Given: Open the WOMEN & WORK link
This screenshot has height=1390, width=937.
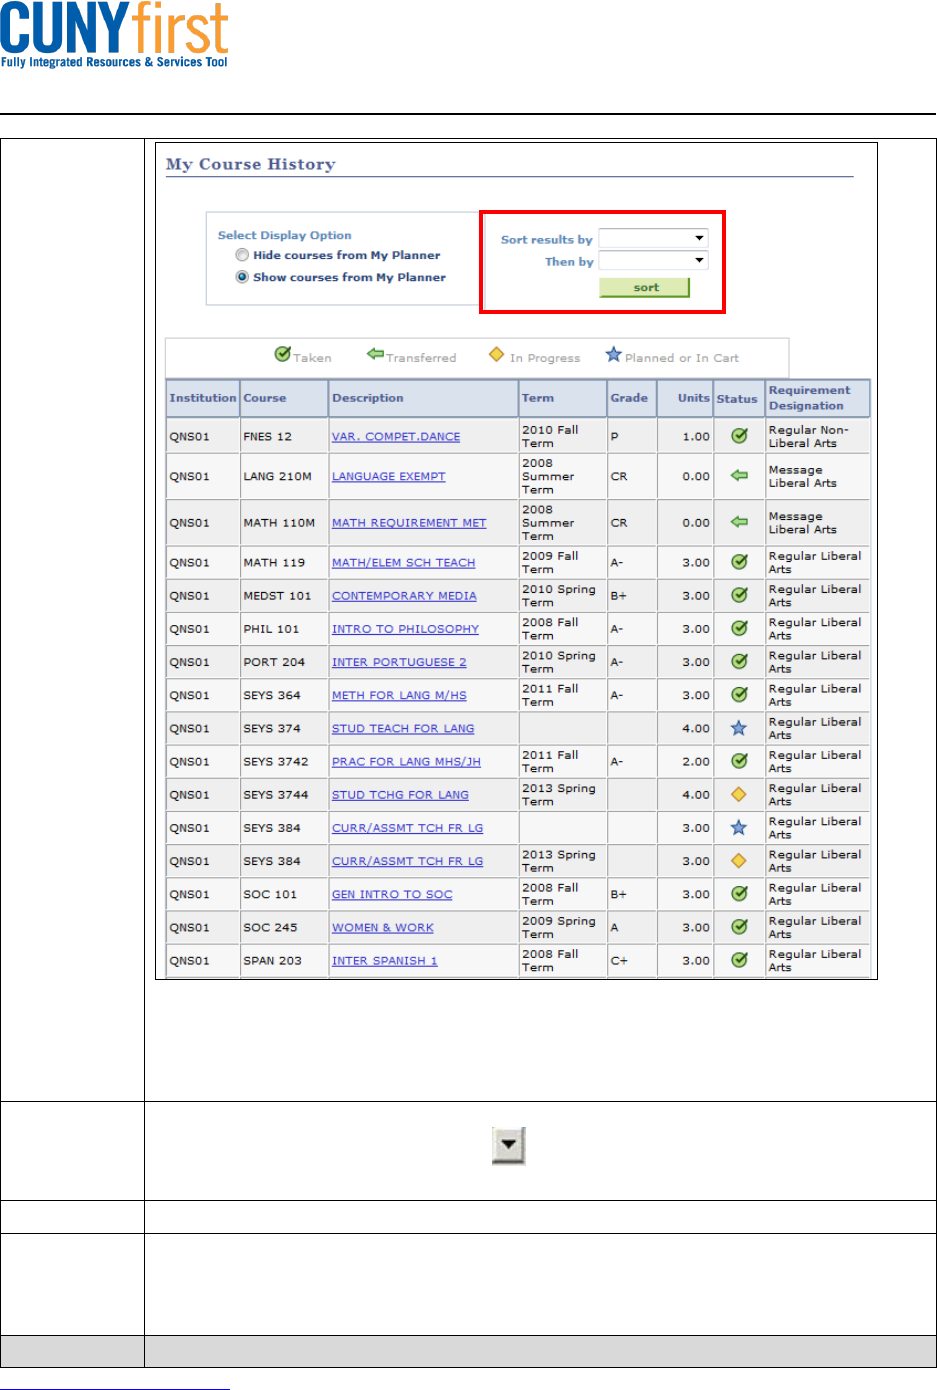Looking at the screenshot, I should (383, 928).
